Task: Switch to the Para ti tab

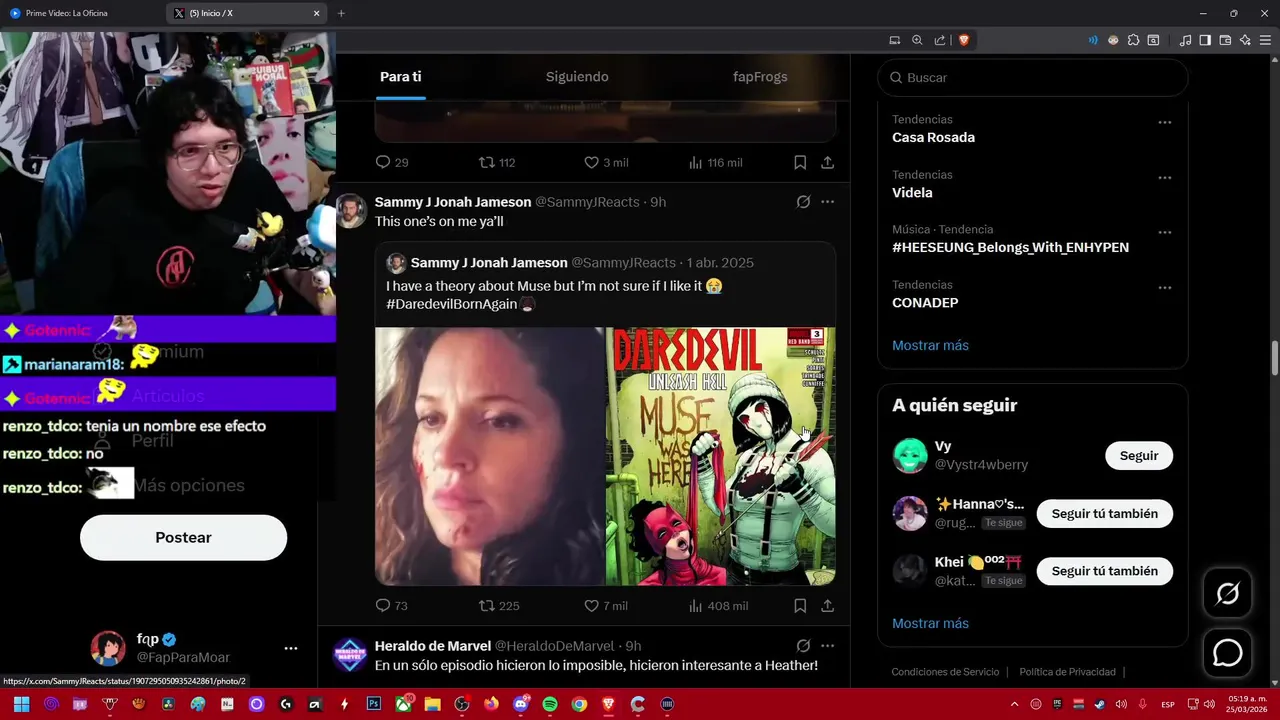Action: (400, 77)
